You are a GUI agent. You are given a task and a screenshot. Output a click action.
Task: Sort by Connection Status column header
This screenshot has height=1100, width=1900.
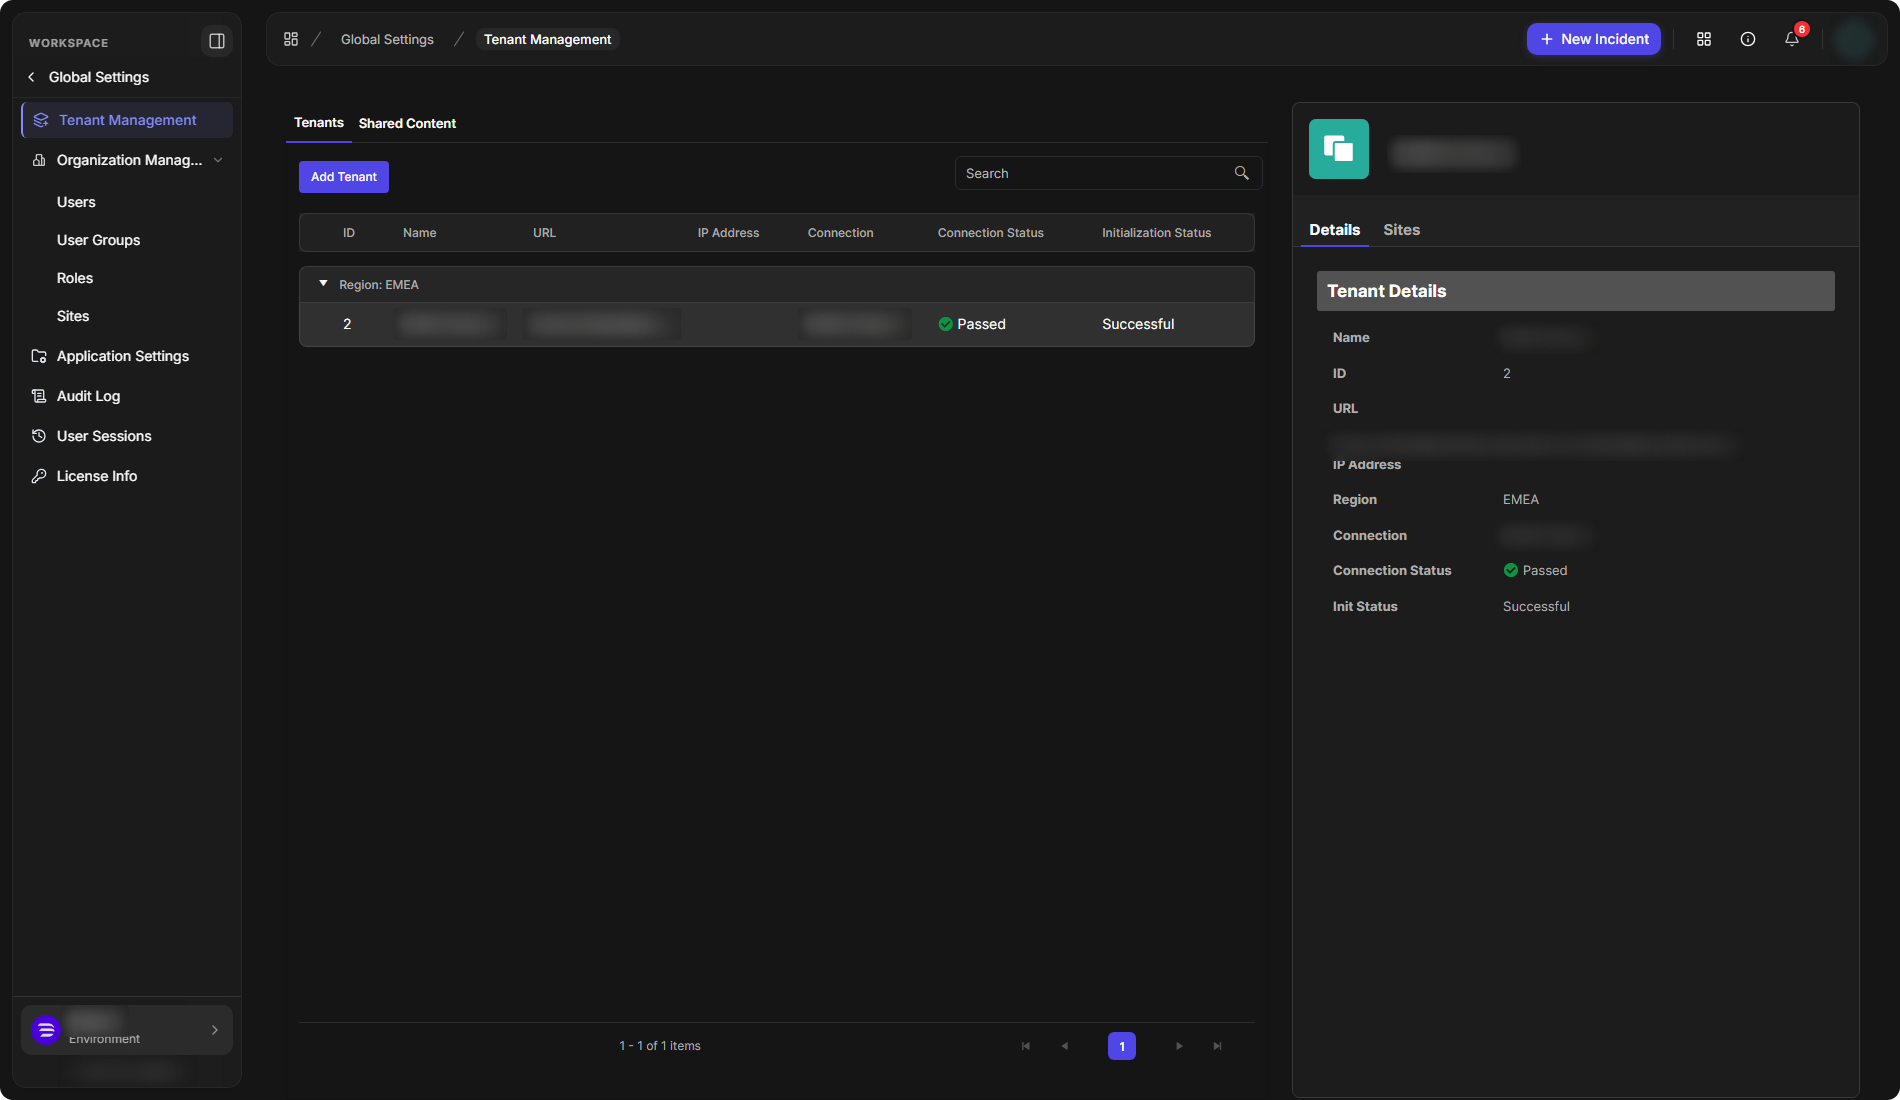(x=990, y=233)
